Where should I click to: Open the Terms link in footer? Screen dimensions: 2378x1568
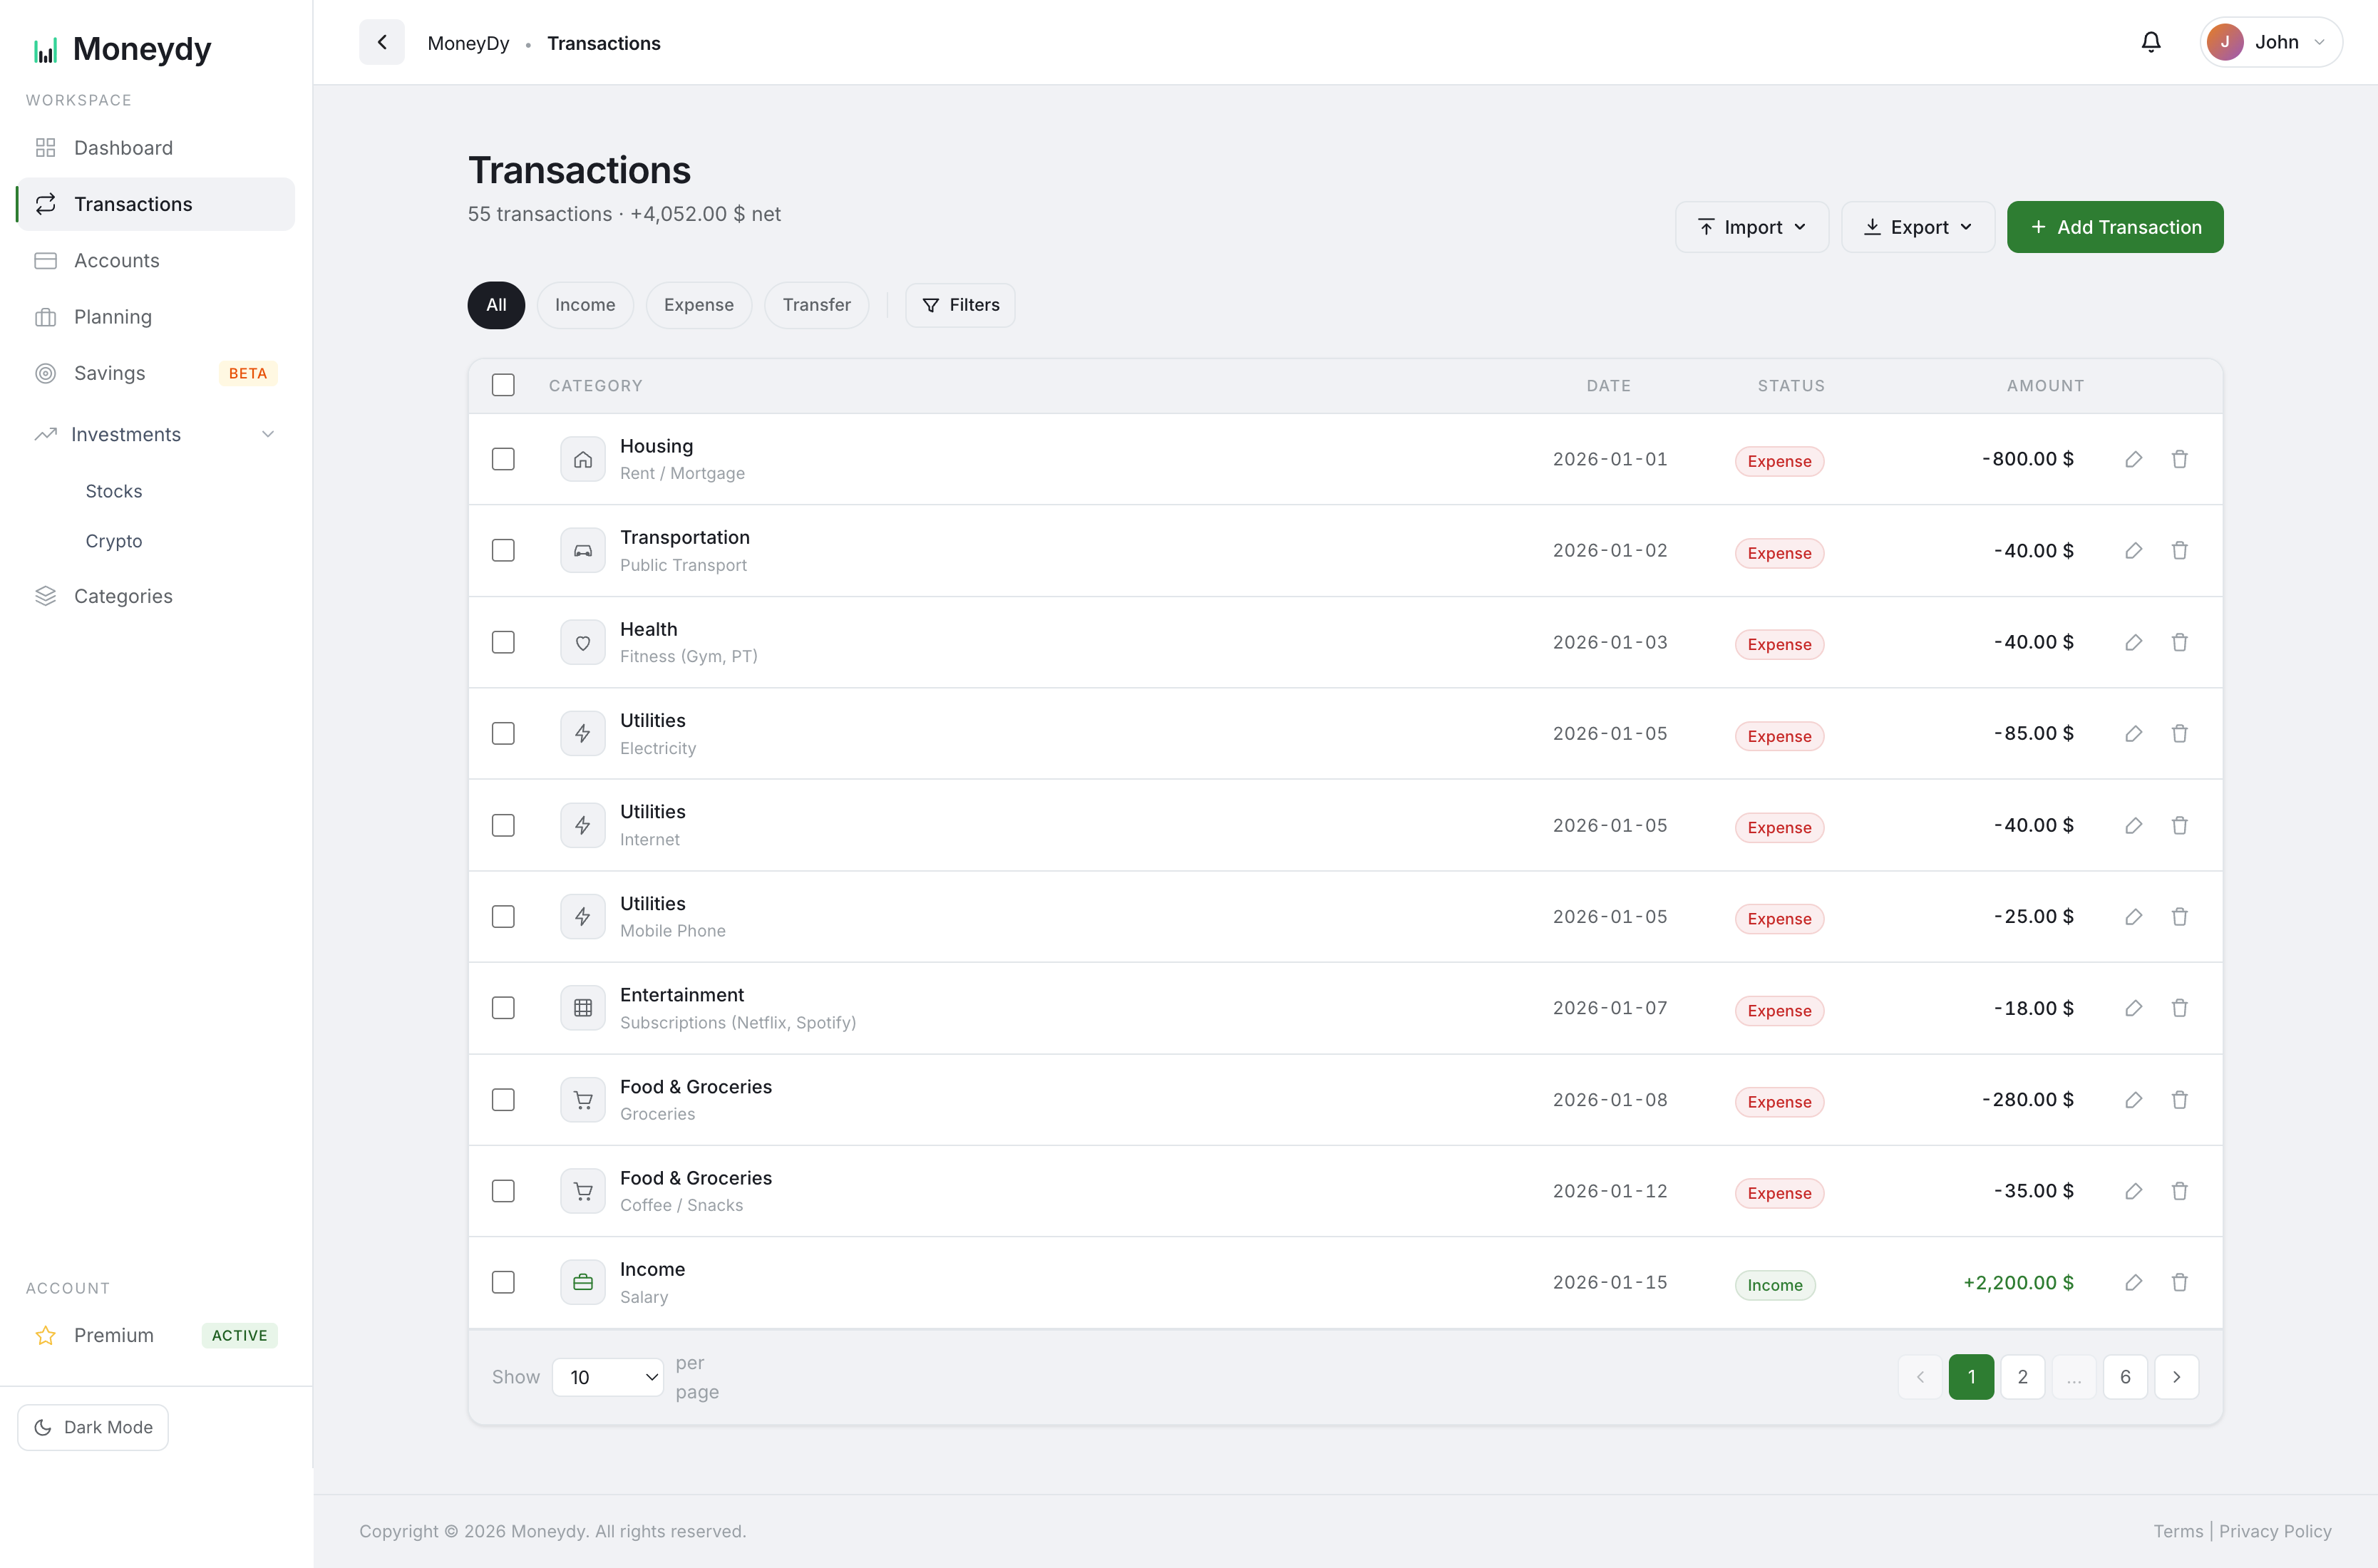tap(2178, 1531)
